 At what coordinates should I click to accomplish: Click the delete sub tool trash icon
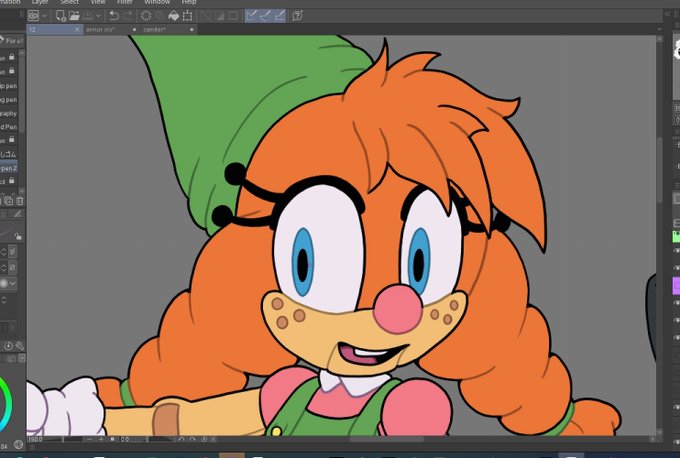click(20, 201)
